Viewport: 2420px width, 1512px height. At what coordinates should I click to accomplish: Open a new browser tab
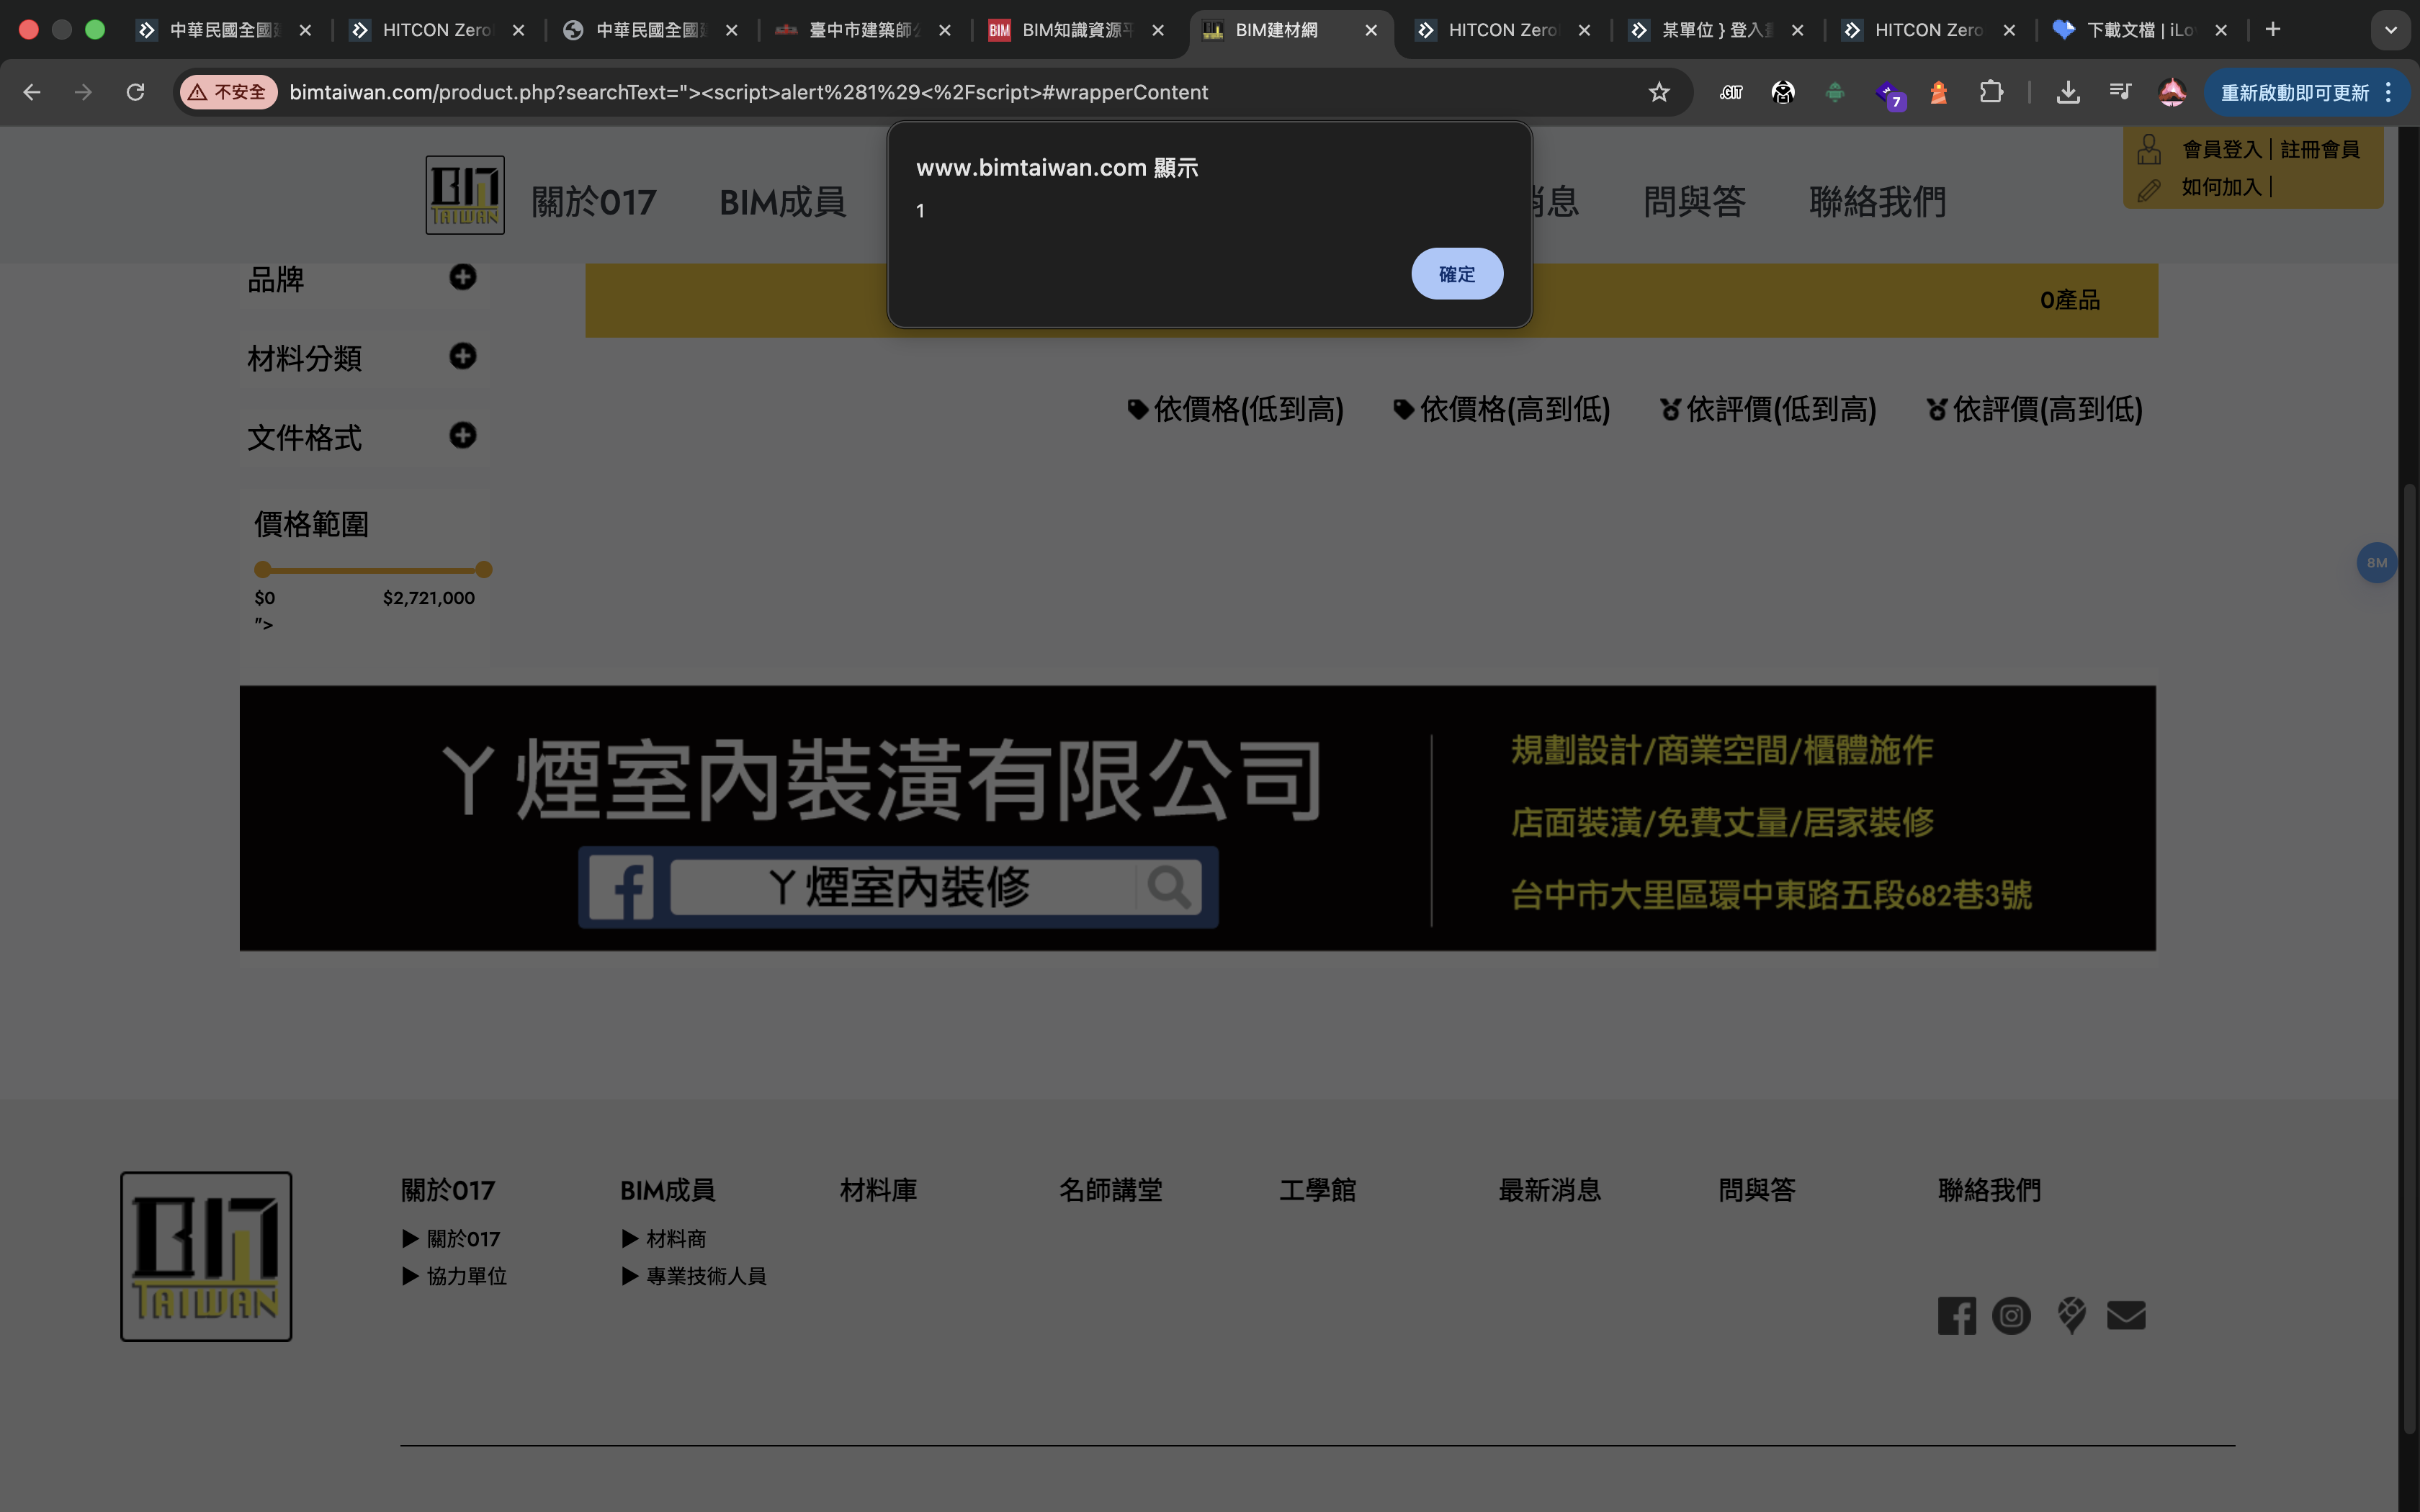point(2273,30)
